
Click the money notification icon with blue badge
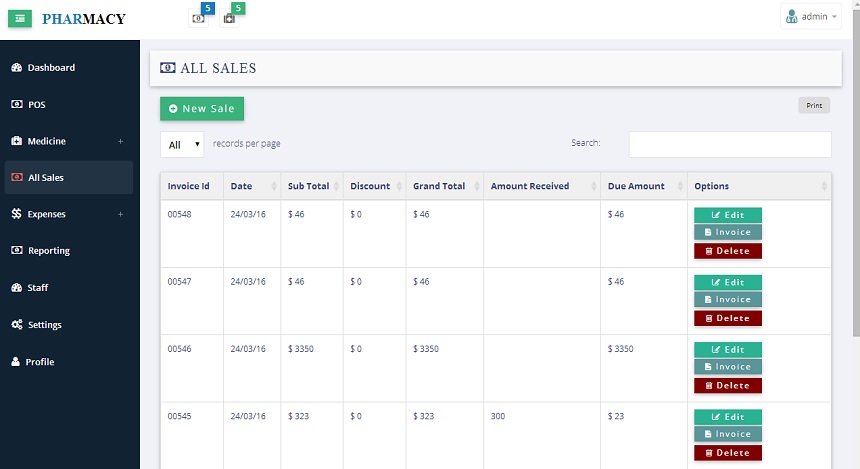[198, 18]
